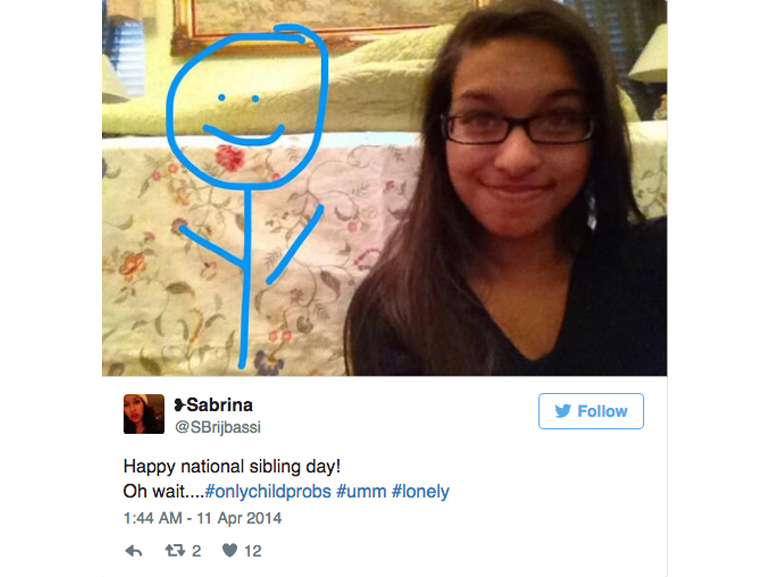770x577 pixels.
Task: View the retweet count of 2
Action: (x=196, y=551)
